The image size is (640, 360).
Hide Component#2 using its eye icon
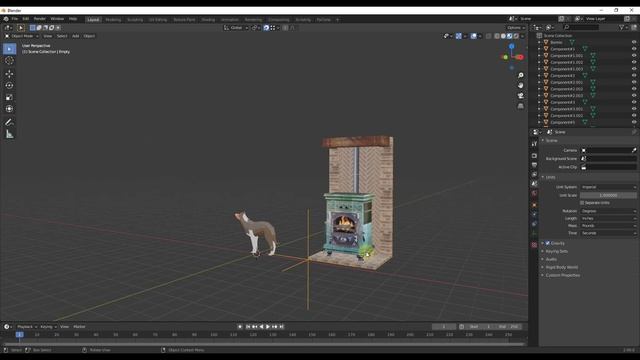click(x=634, y=76)
